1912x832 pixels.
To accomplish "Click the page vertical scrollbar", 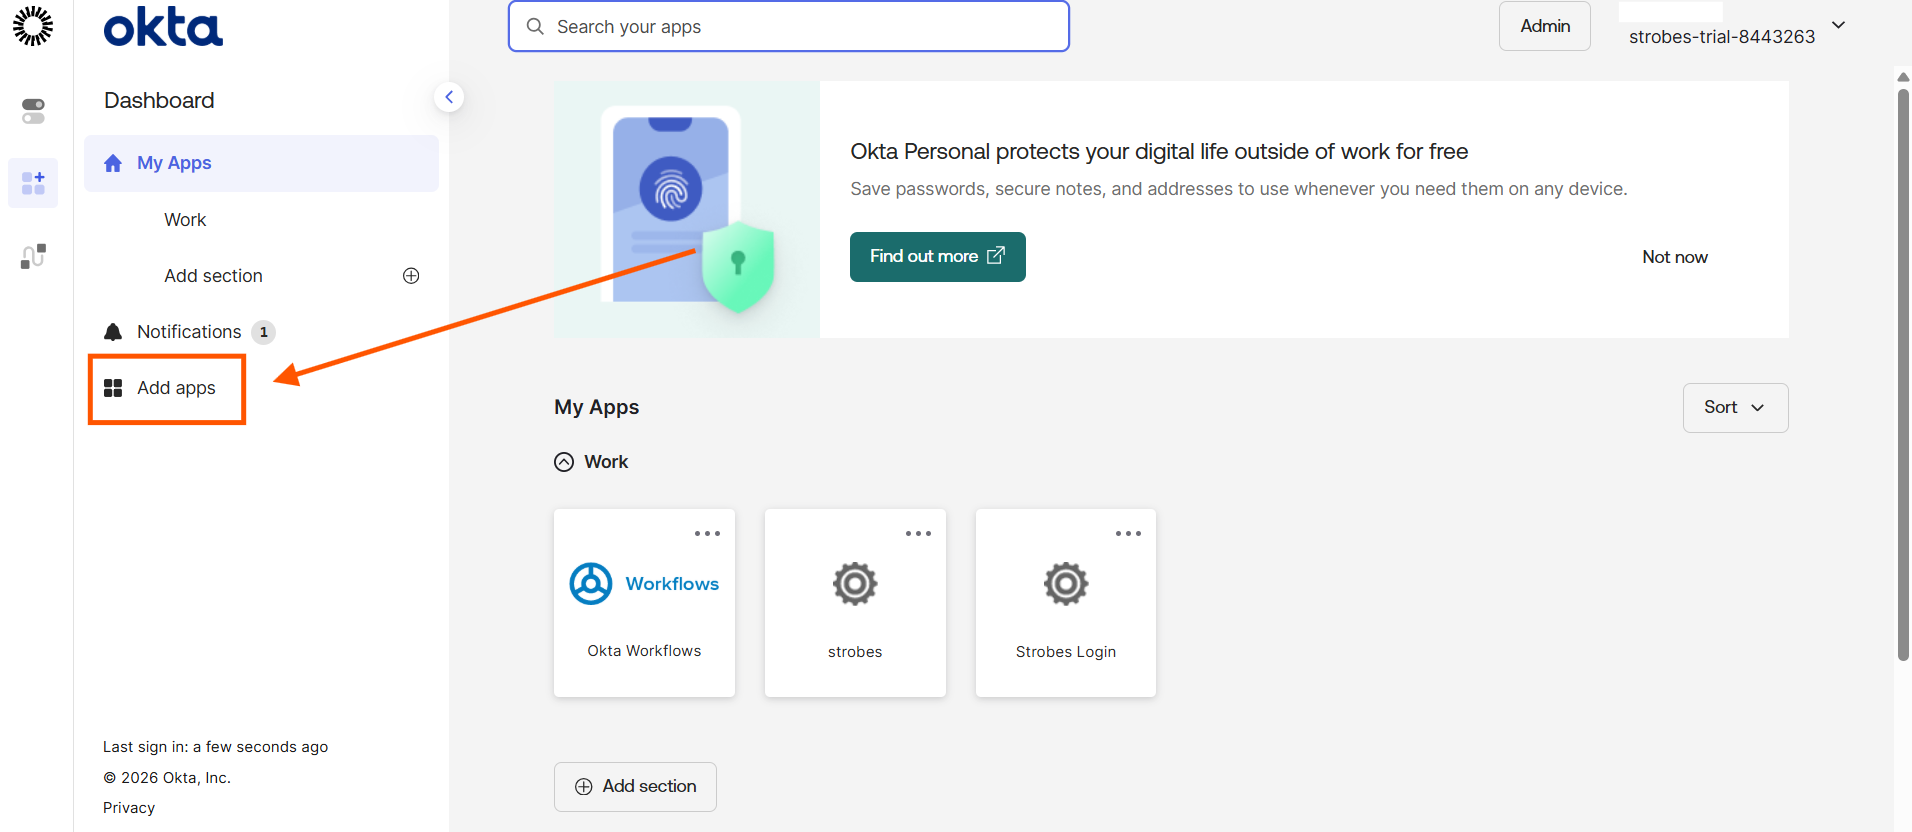I will pos(1903,375).
